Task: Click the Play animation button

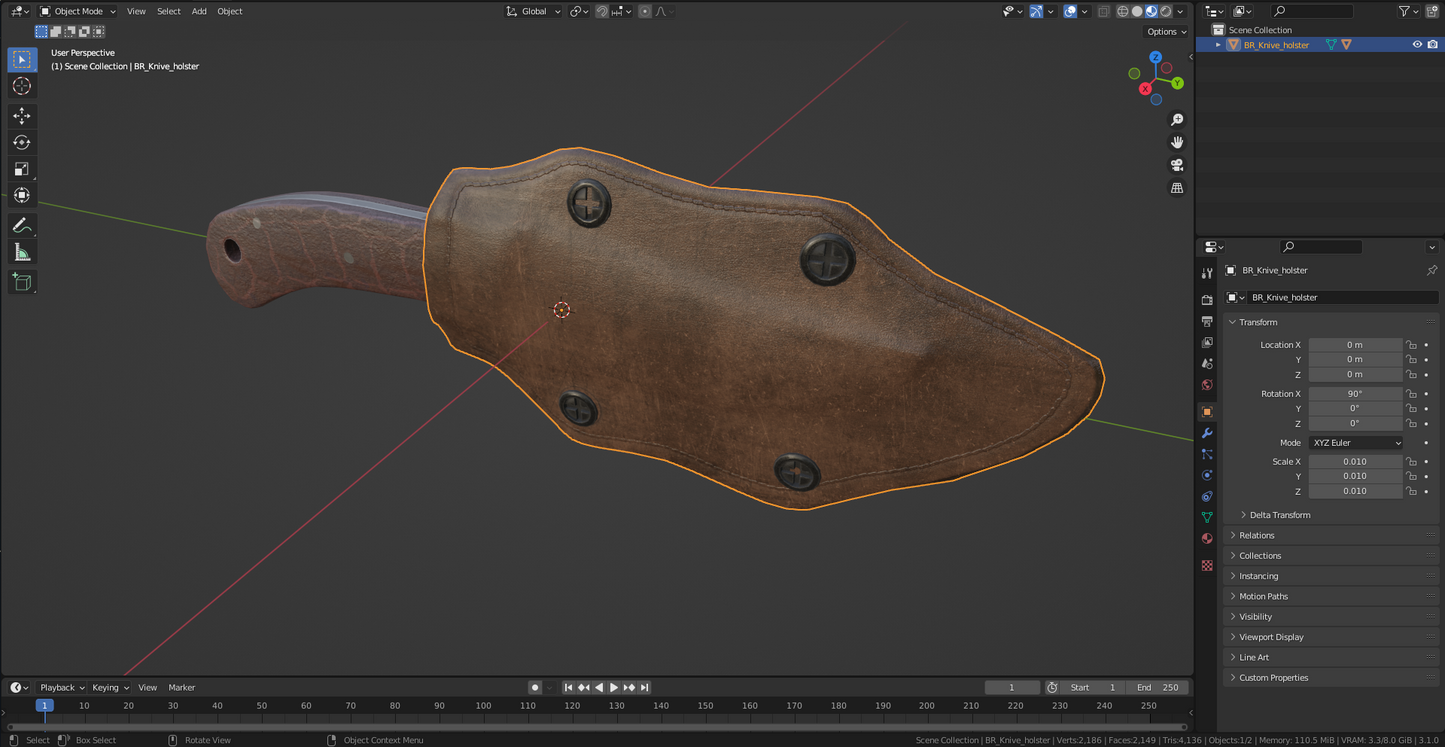Action: [614, 688]
